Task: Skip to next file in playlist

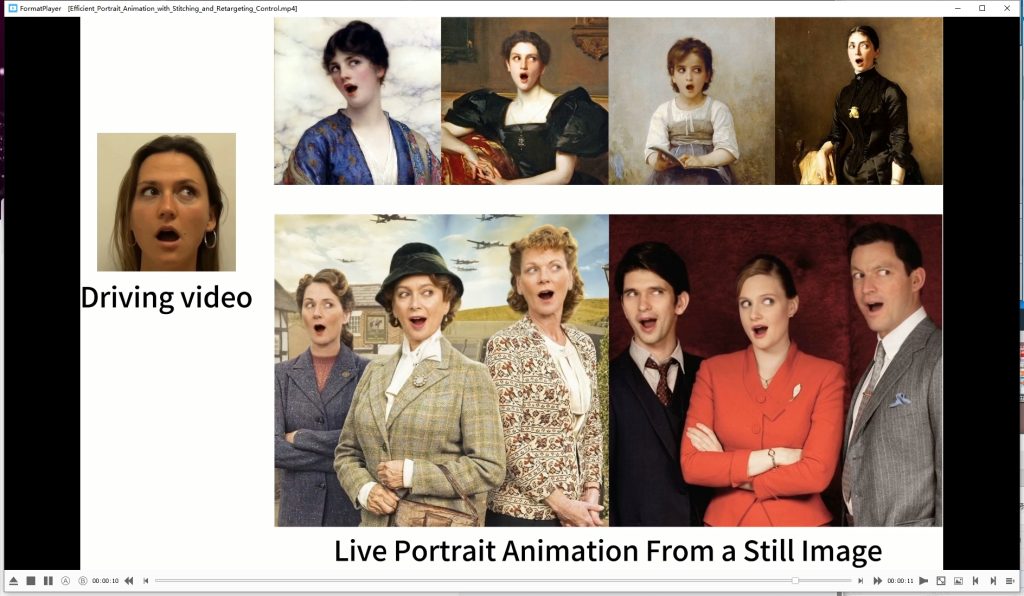Action: [992, 581]
